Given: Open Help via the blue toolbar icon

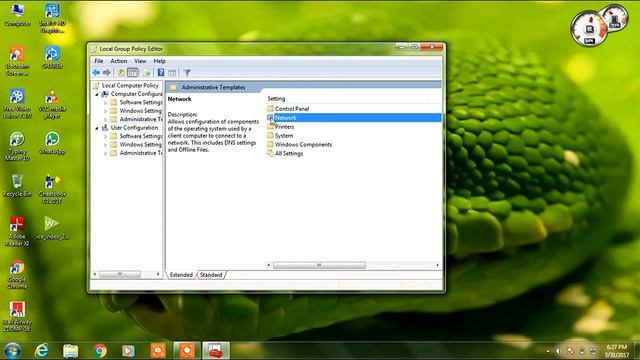Looking at the screenshot, I should [161, 73].
